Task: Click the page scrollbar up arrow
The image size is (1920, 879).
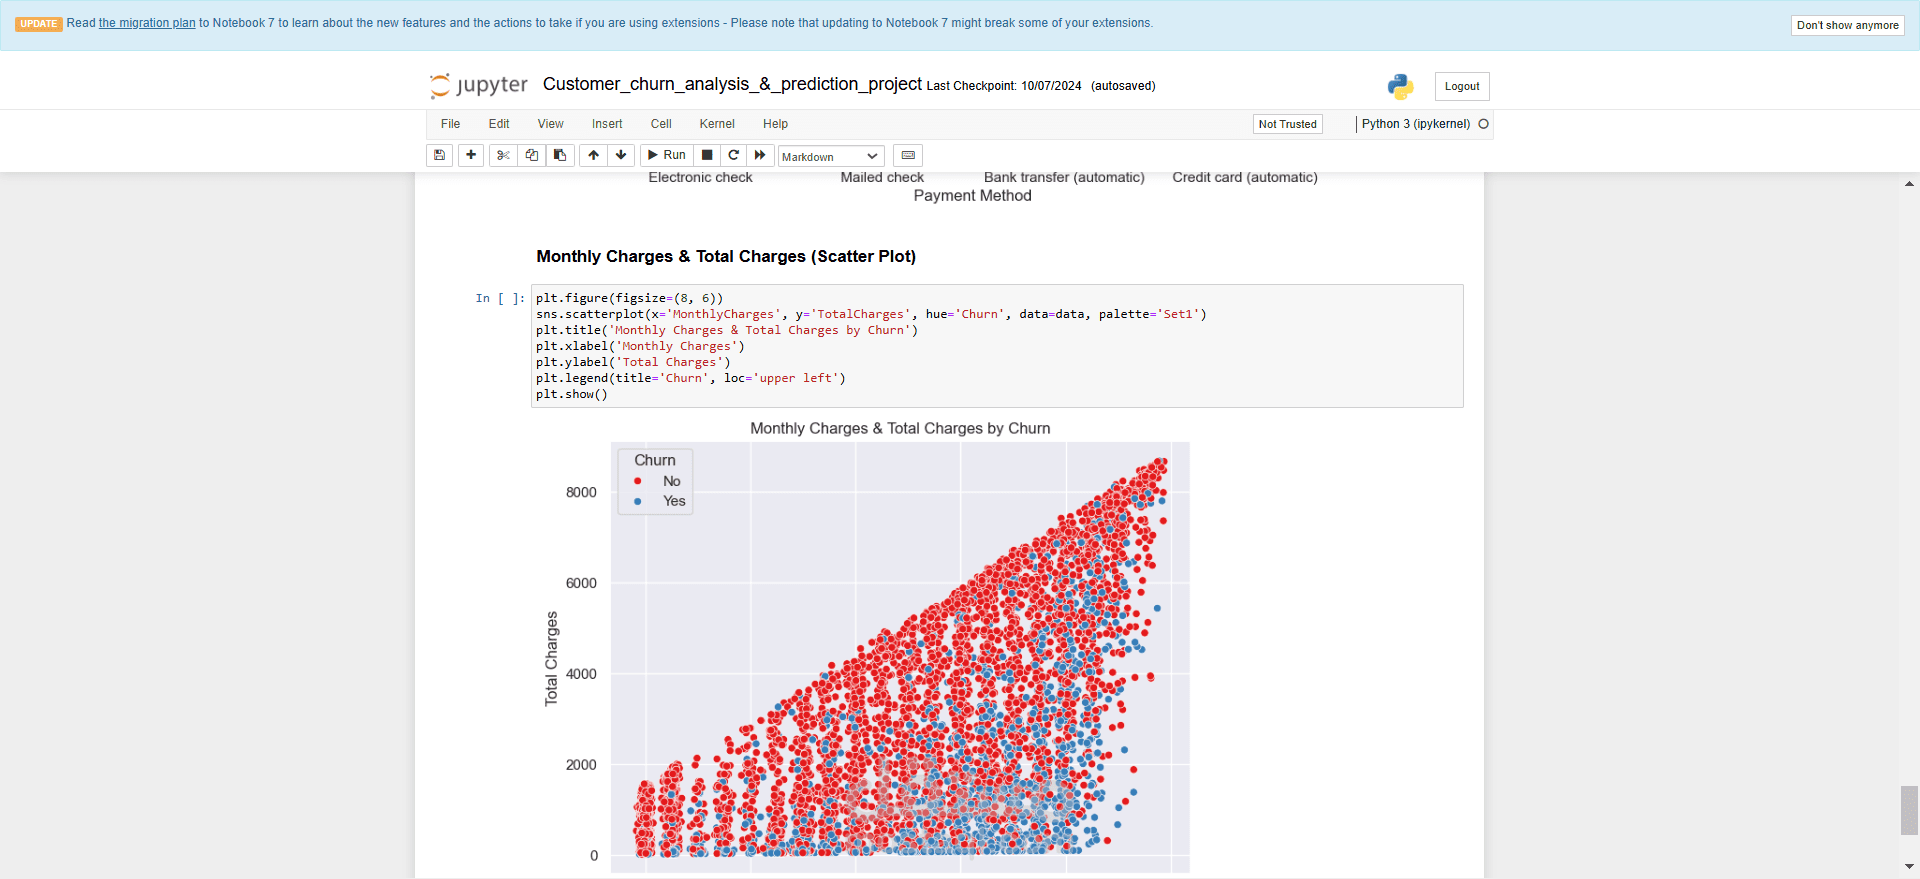Action: coord(1909,184)
